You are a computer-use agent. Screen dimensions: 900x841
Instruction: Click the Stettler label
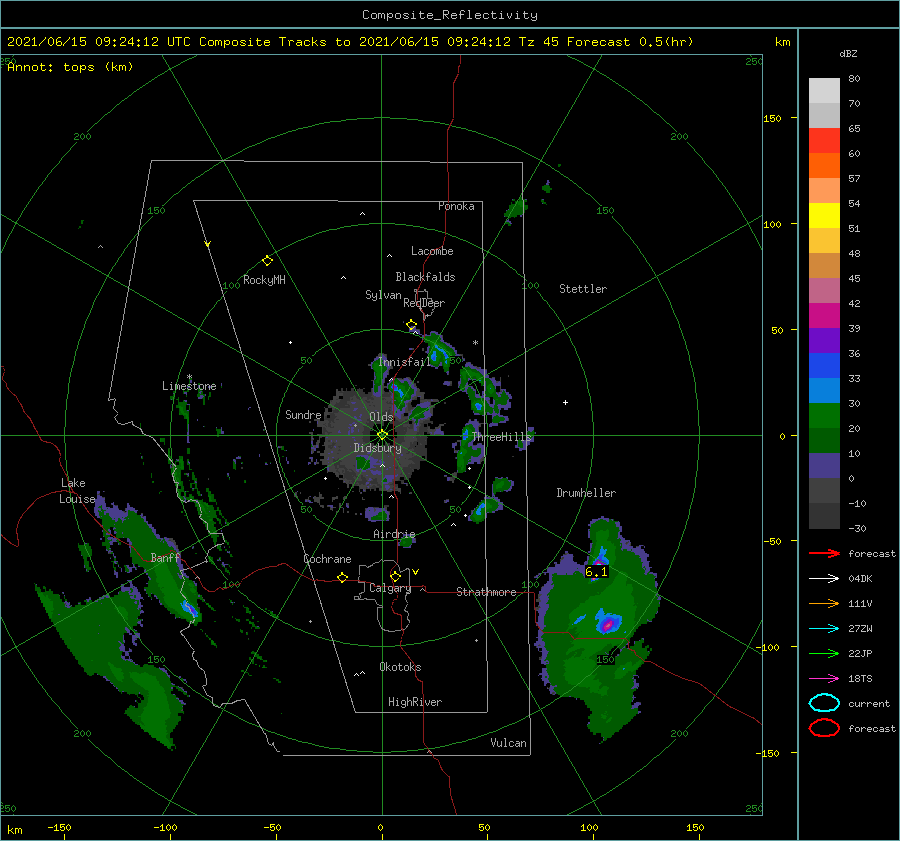(x=583, y=289)
